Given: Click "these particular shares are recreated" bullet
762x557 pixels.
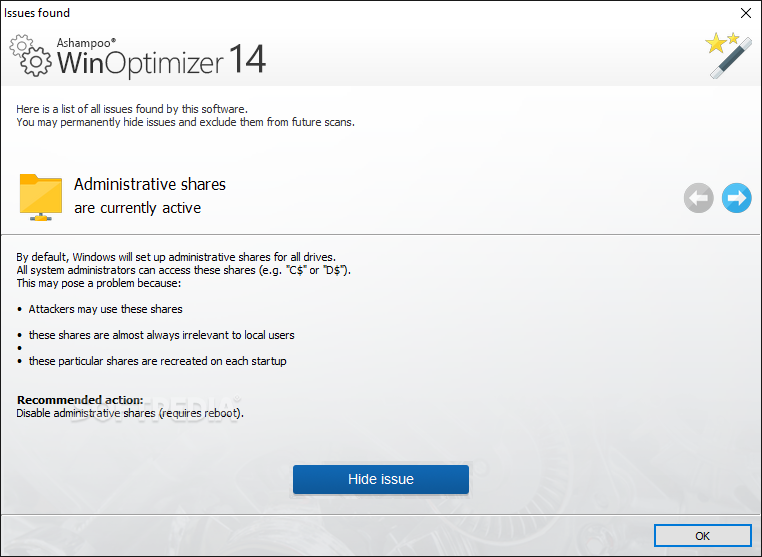Looking at the screenshot, I should (x=157, y=361).
